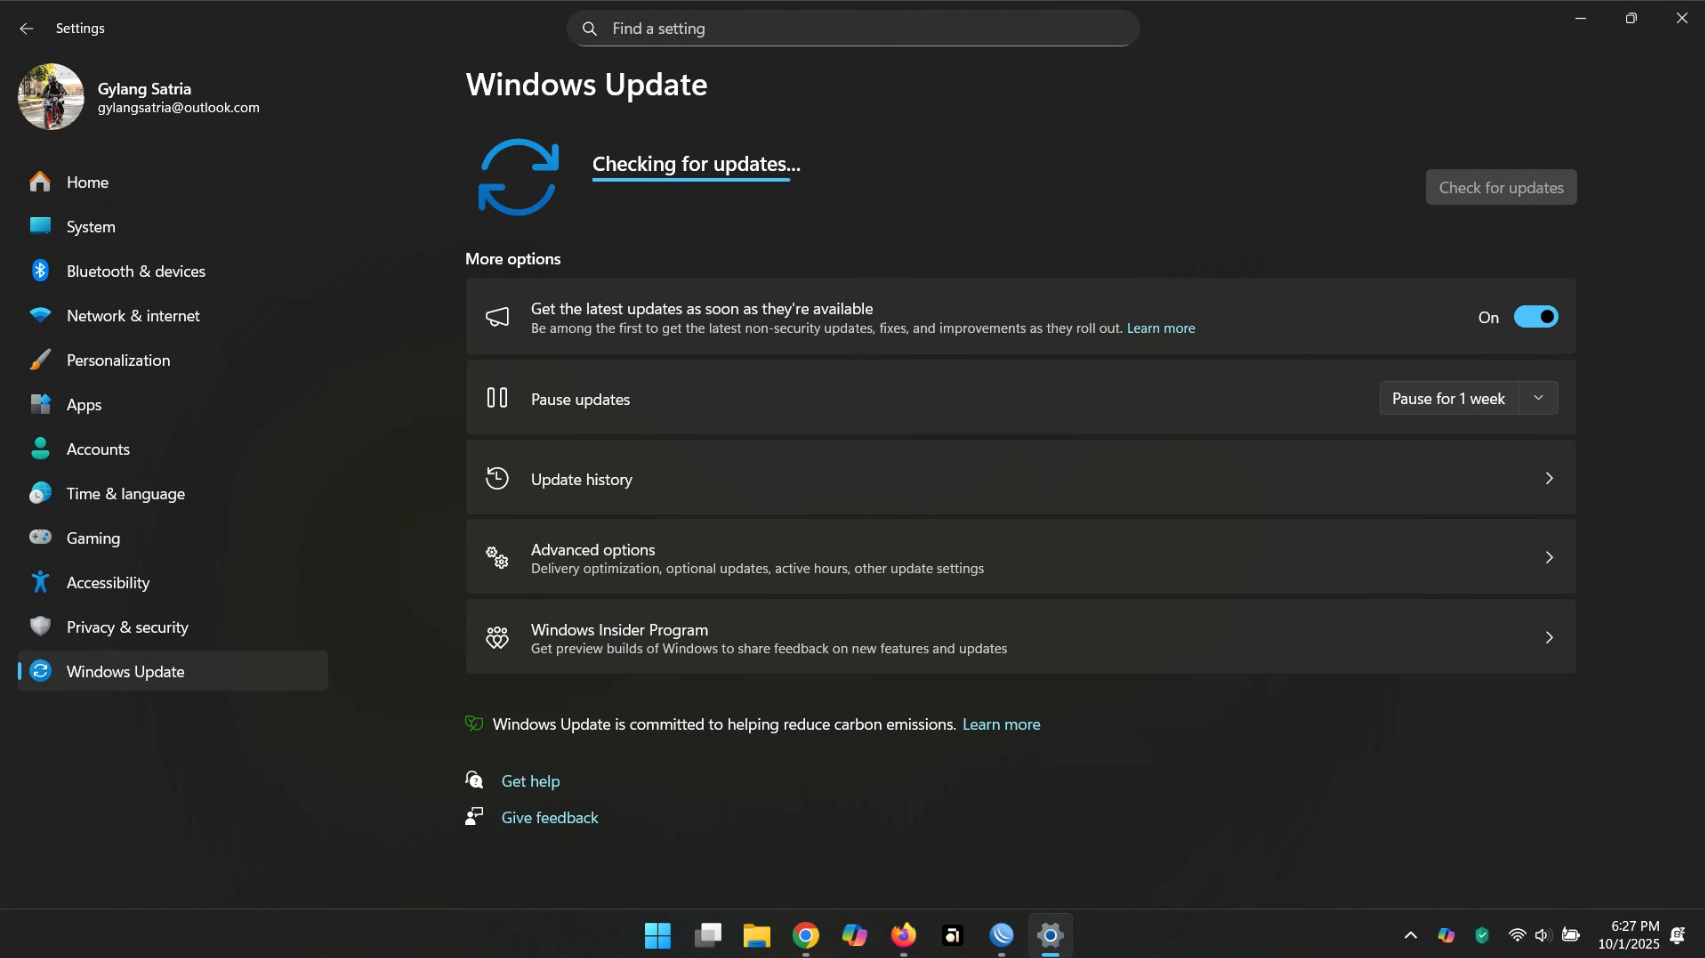The width and height of the screenshot is (1705, 958).
Task: Click the Windows Start button
Action: pyautogui.click(x=658, y=935)
